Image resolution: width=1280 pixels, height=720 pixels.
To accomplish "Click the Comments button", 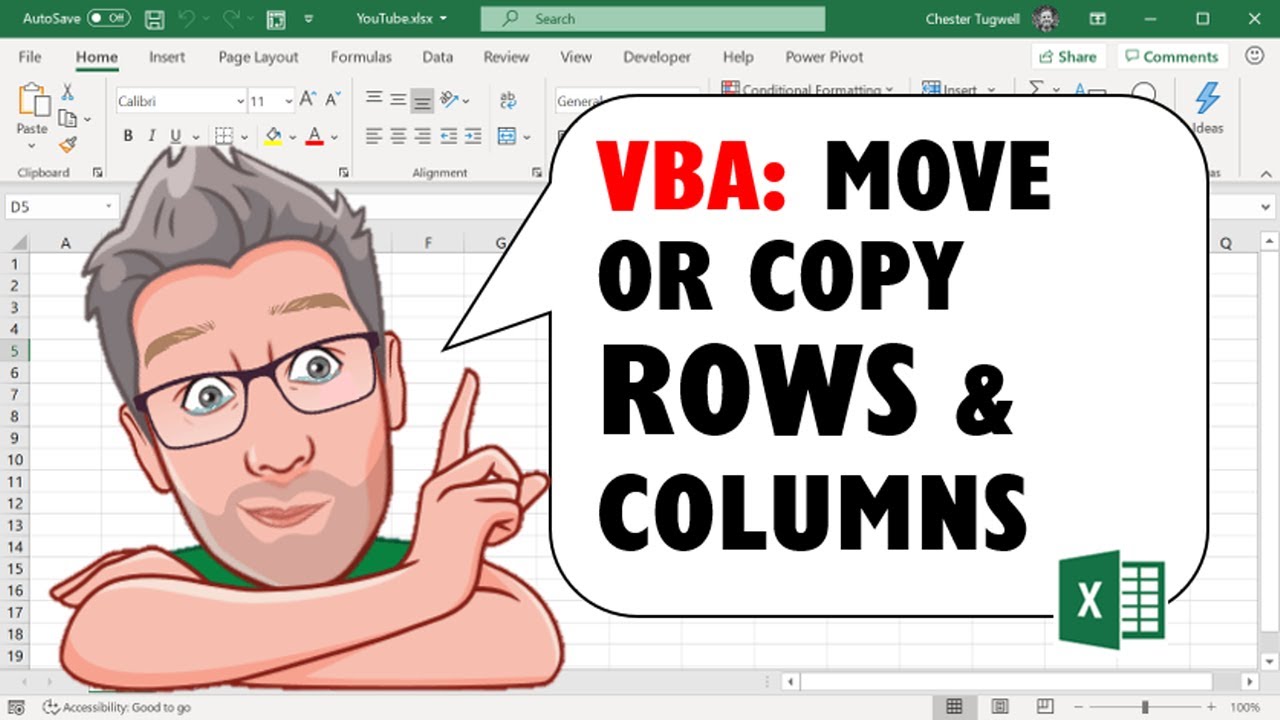I will [x=1173, y=57].
